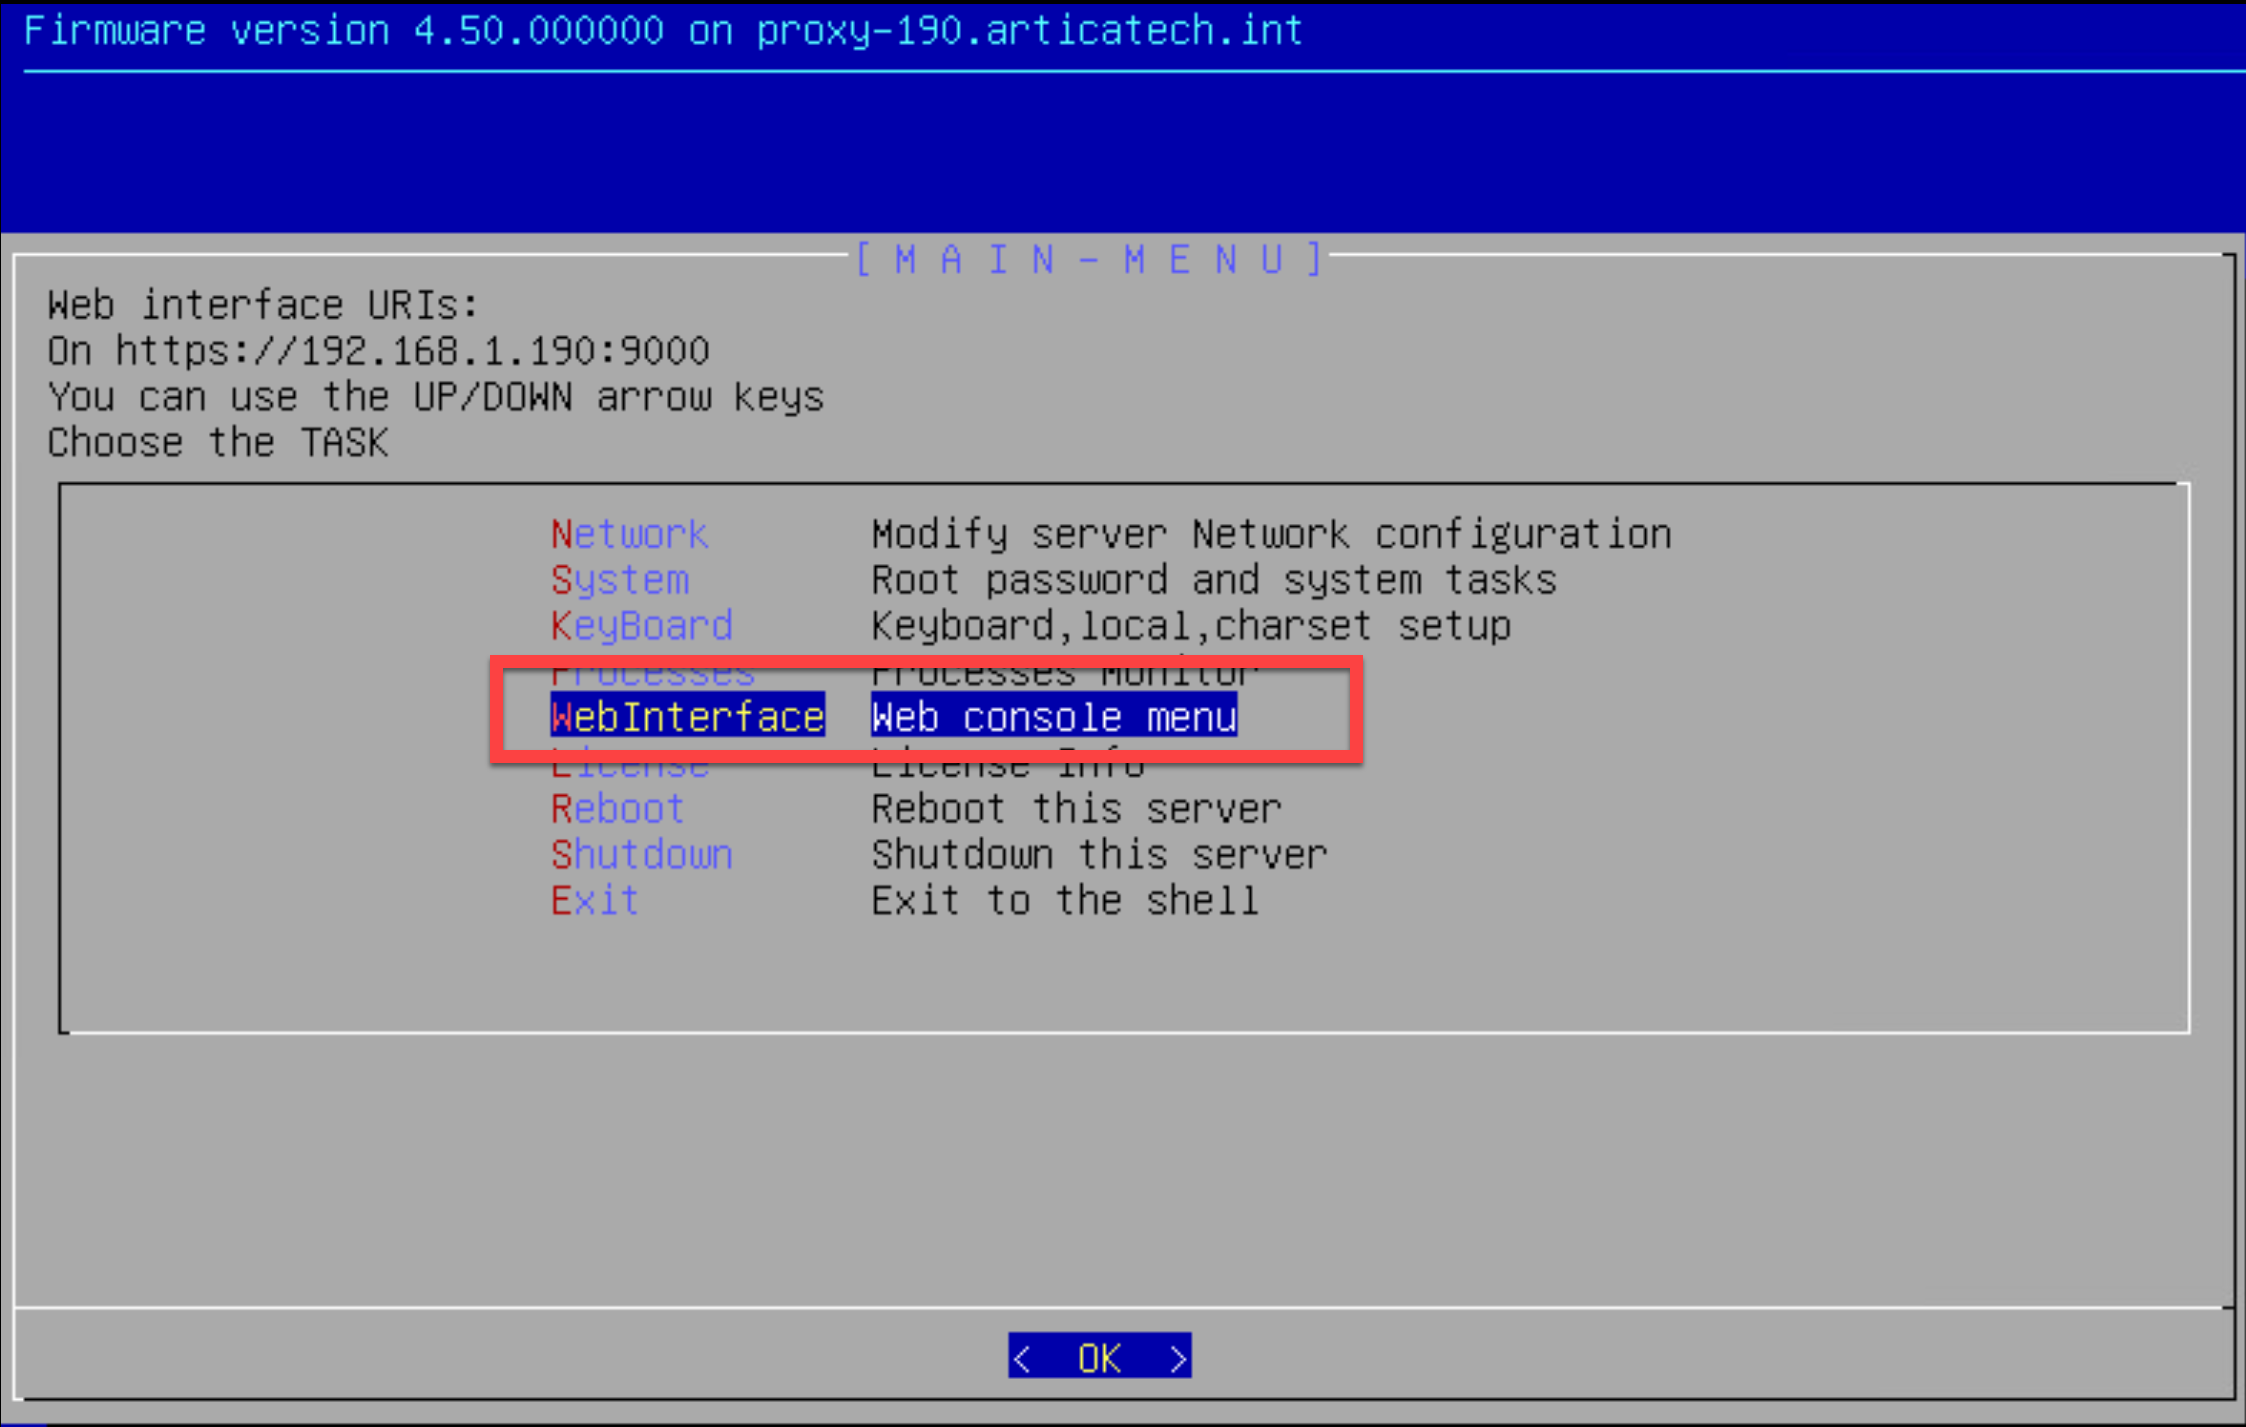
Task: Click the Reboot menu option
Action: 617,808
